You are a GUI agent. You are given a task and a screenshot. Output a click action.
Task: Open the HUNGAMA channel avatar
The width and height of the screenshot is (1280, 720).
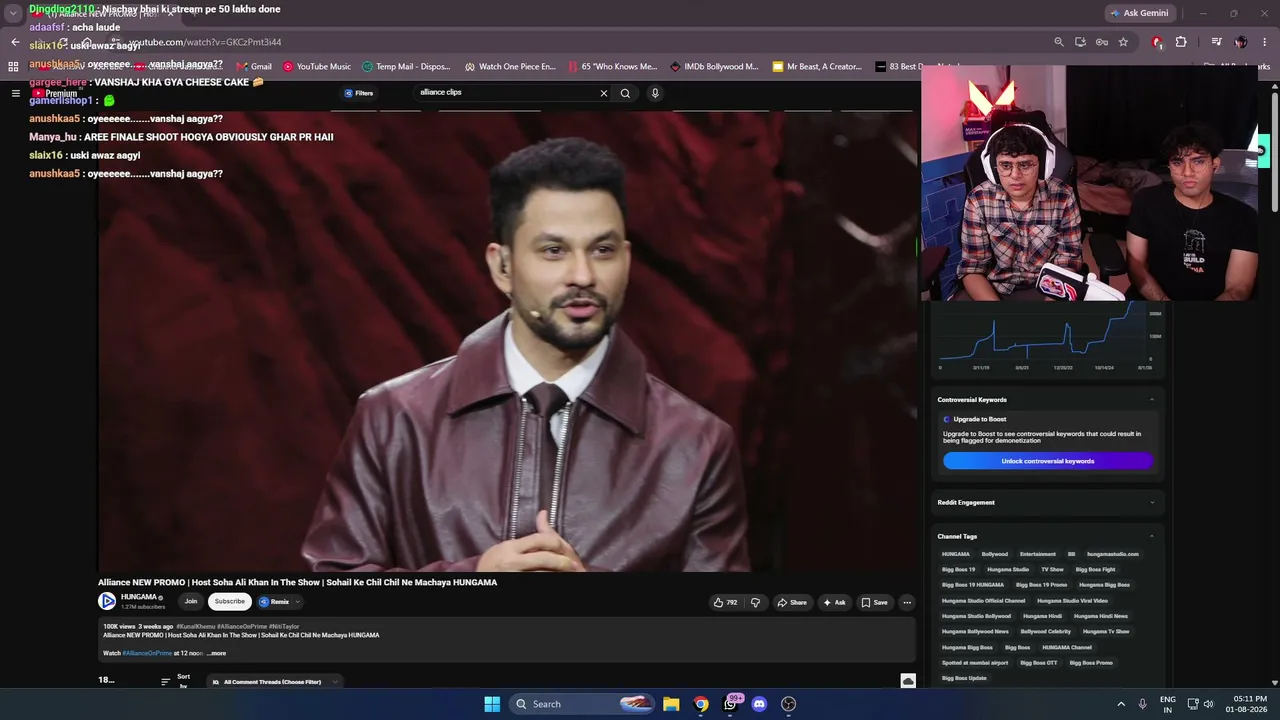coord(107,601)
